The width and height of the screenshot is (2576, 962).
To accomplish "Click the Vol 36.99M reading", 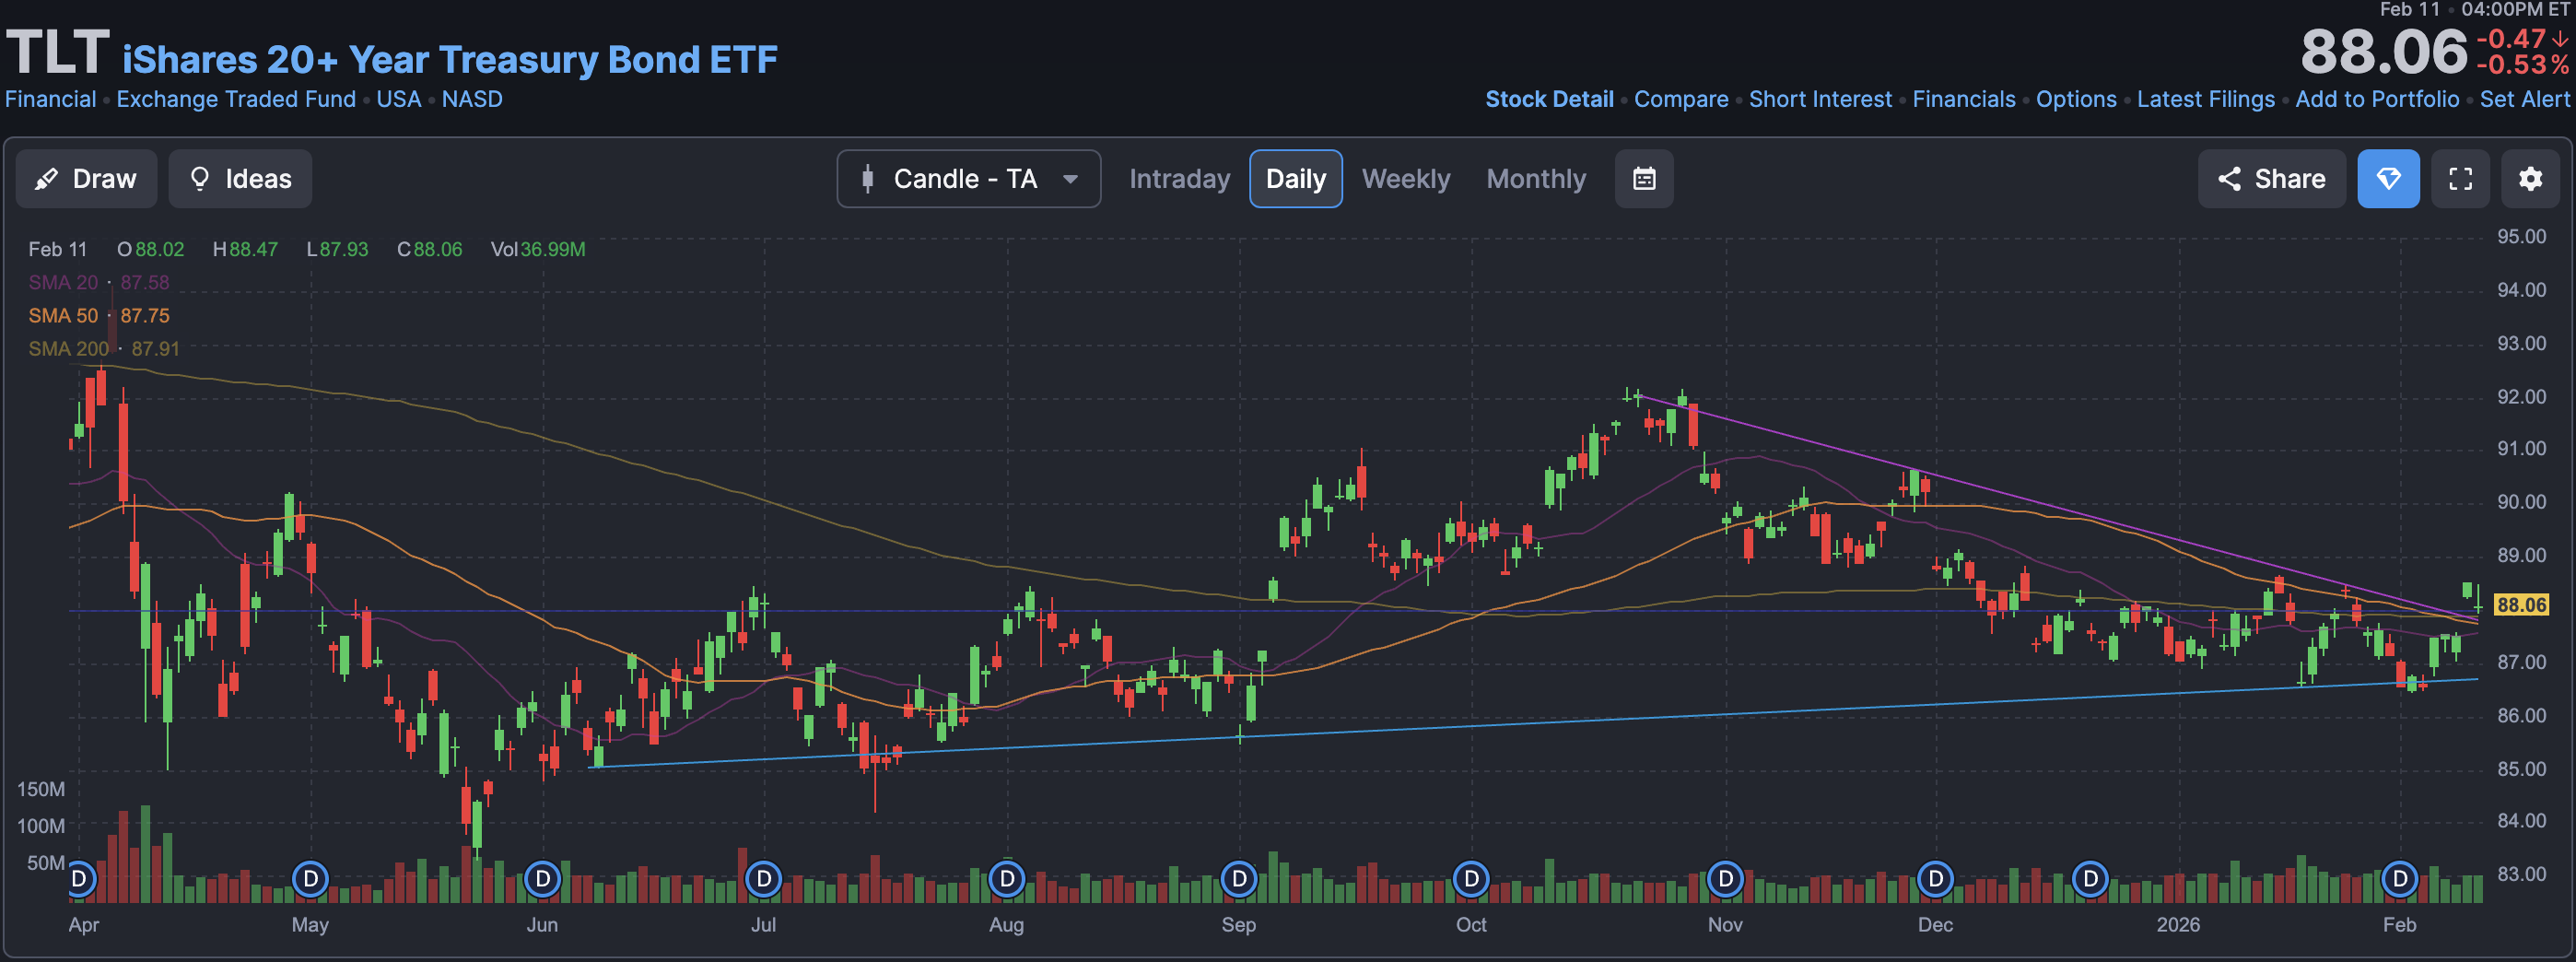I will coord(538,250).
